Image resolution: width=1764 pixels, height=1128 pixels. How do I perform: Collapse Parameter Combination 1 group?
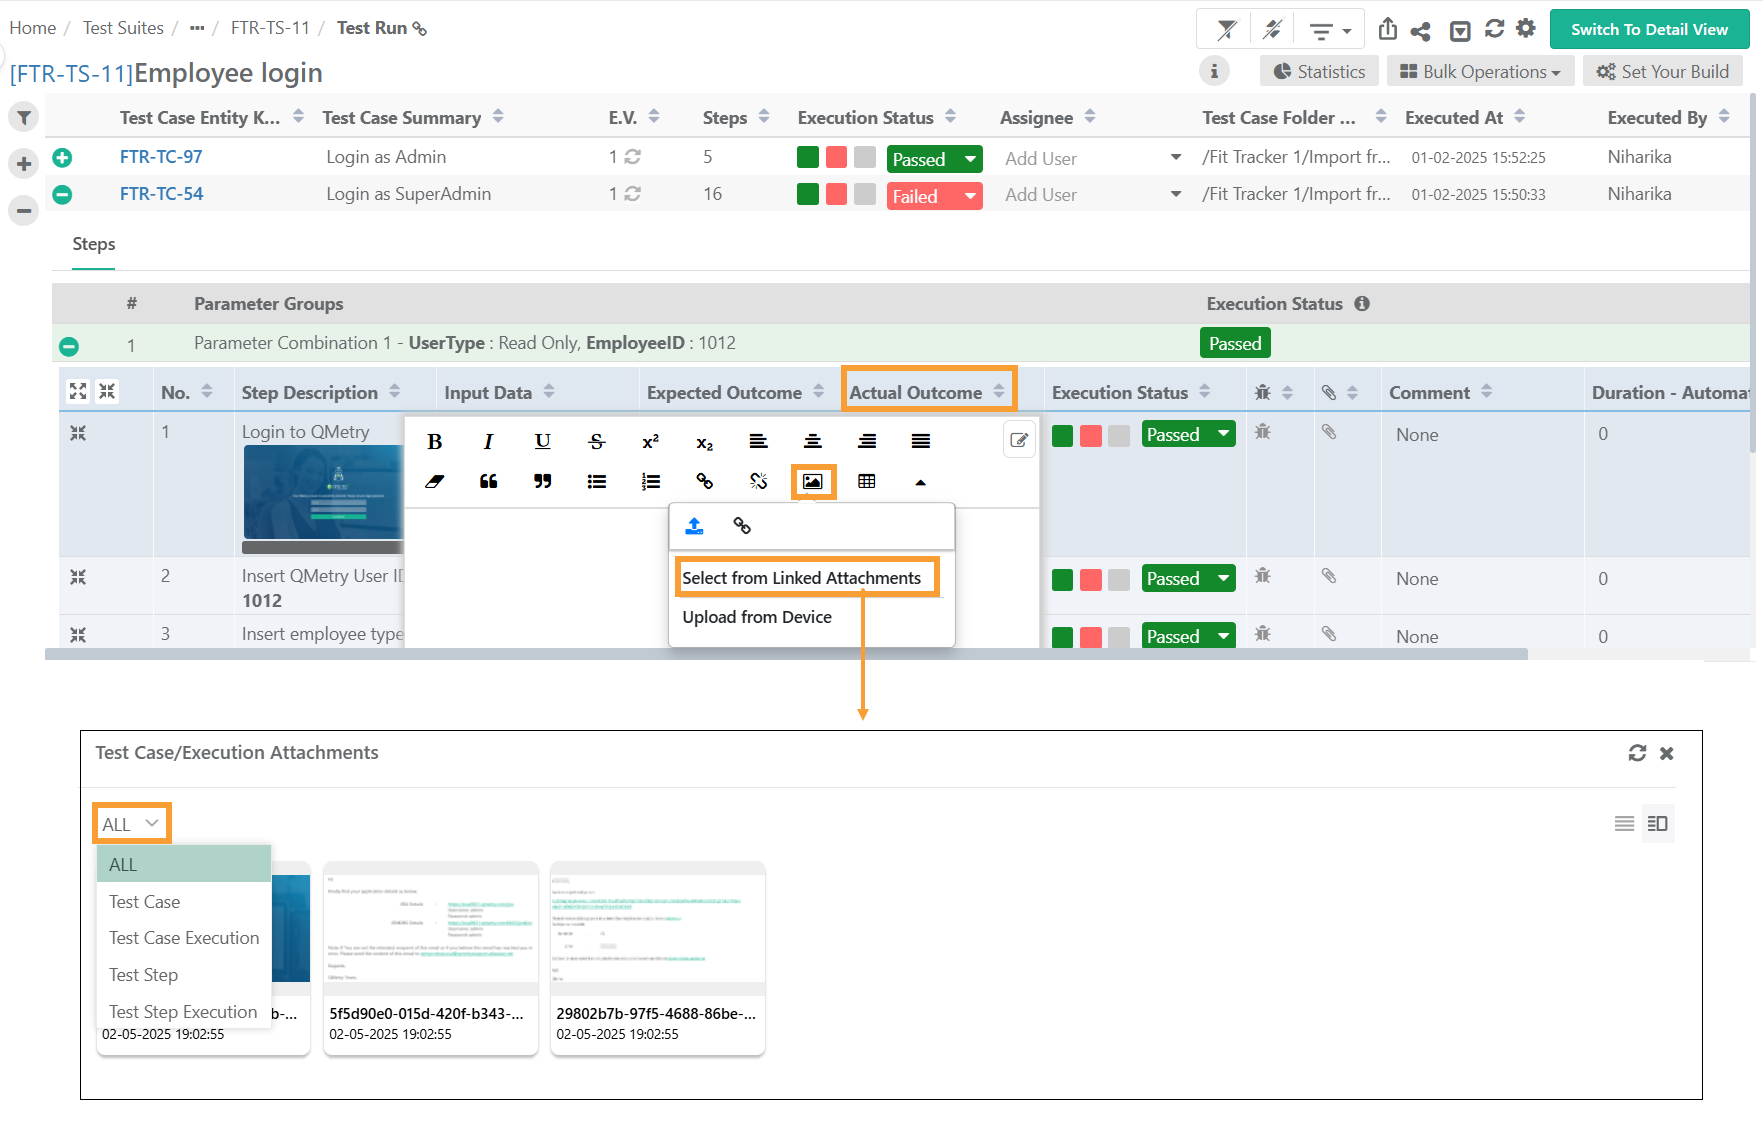(x=69, y=346)
